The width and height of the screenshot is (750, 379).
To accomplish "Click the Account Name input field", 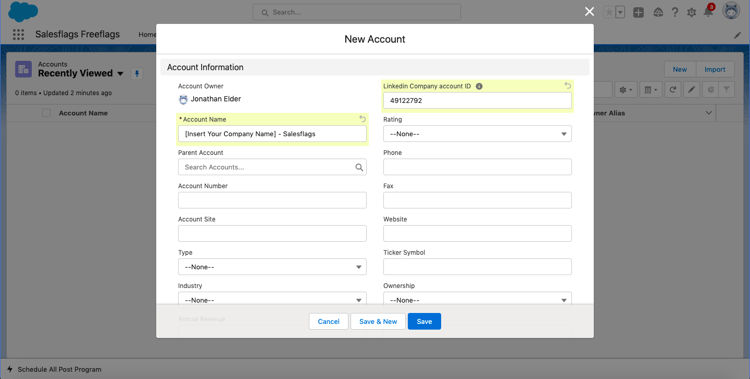I will [x=272, y=134].
